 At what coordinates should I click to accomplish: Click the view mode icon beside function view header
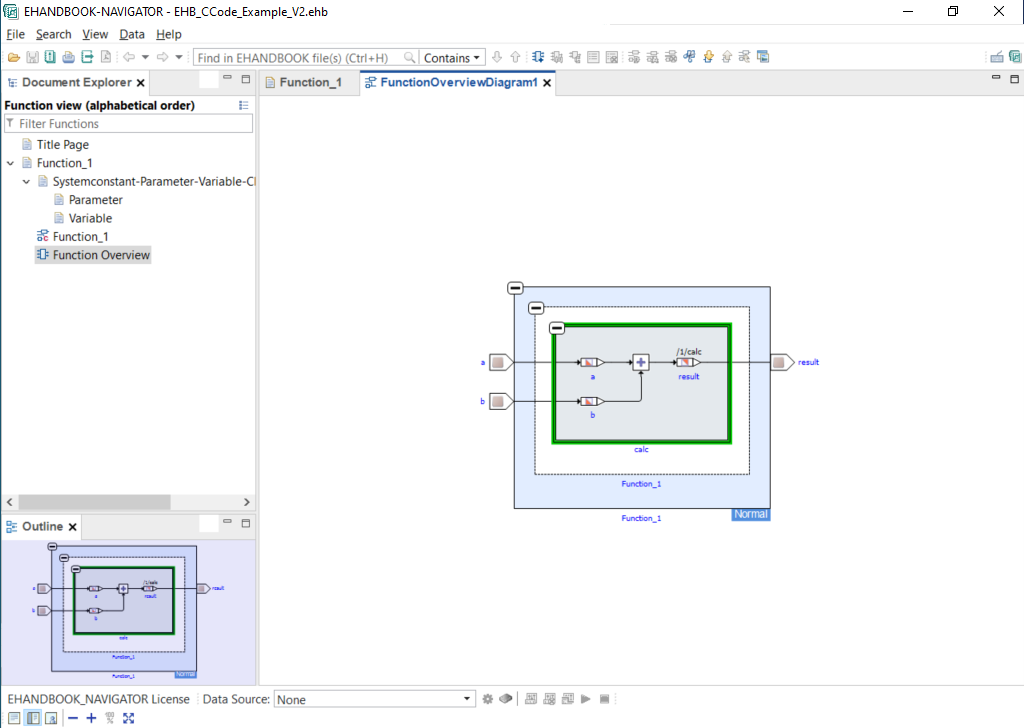(x=244, y=105)
